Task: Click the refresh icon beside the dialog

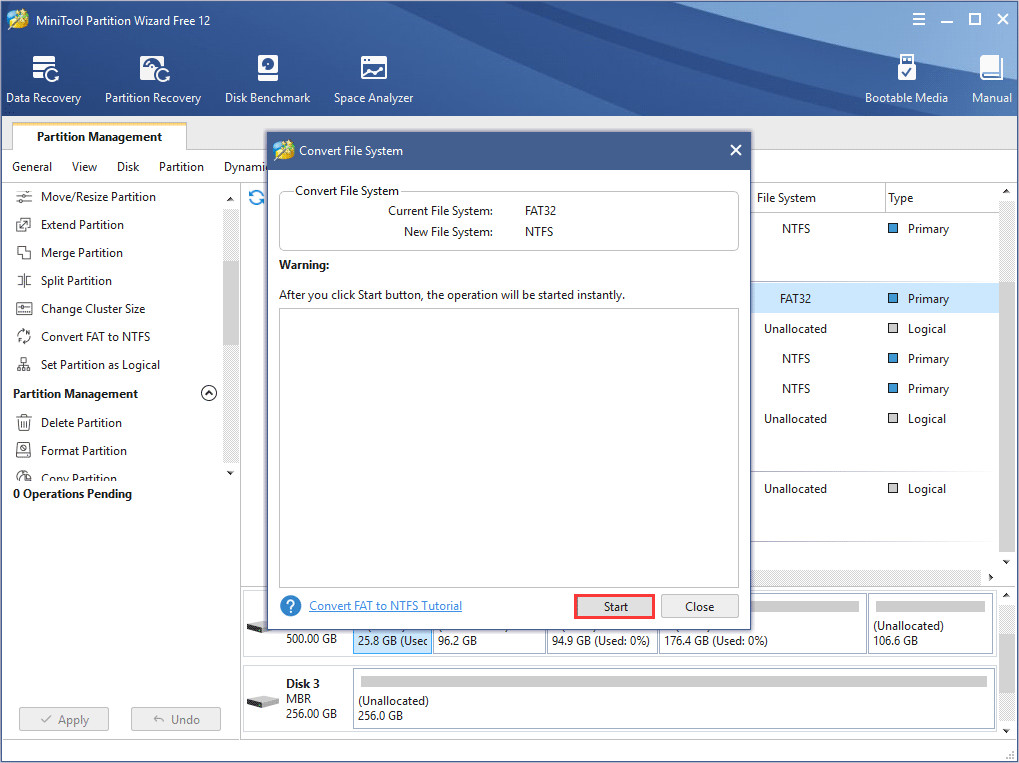Action: tap(256, 198)
